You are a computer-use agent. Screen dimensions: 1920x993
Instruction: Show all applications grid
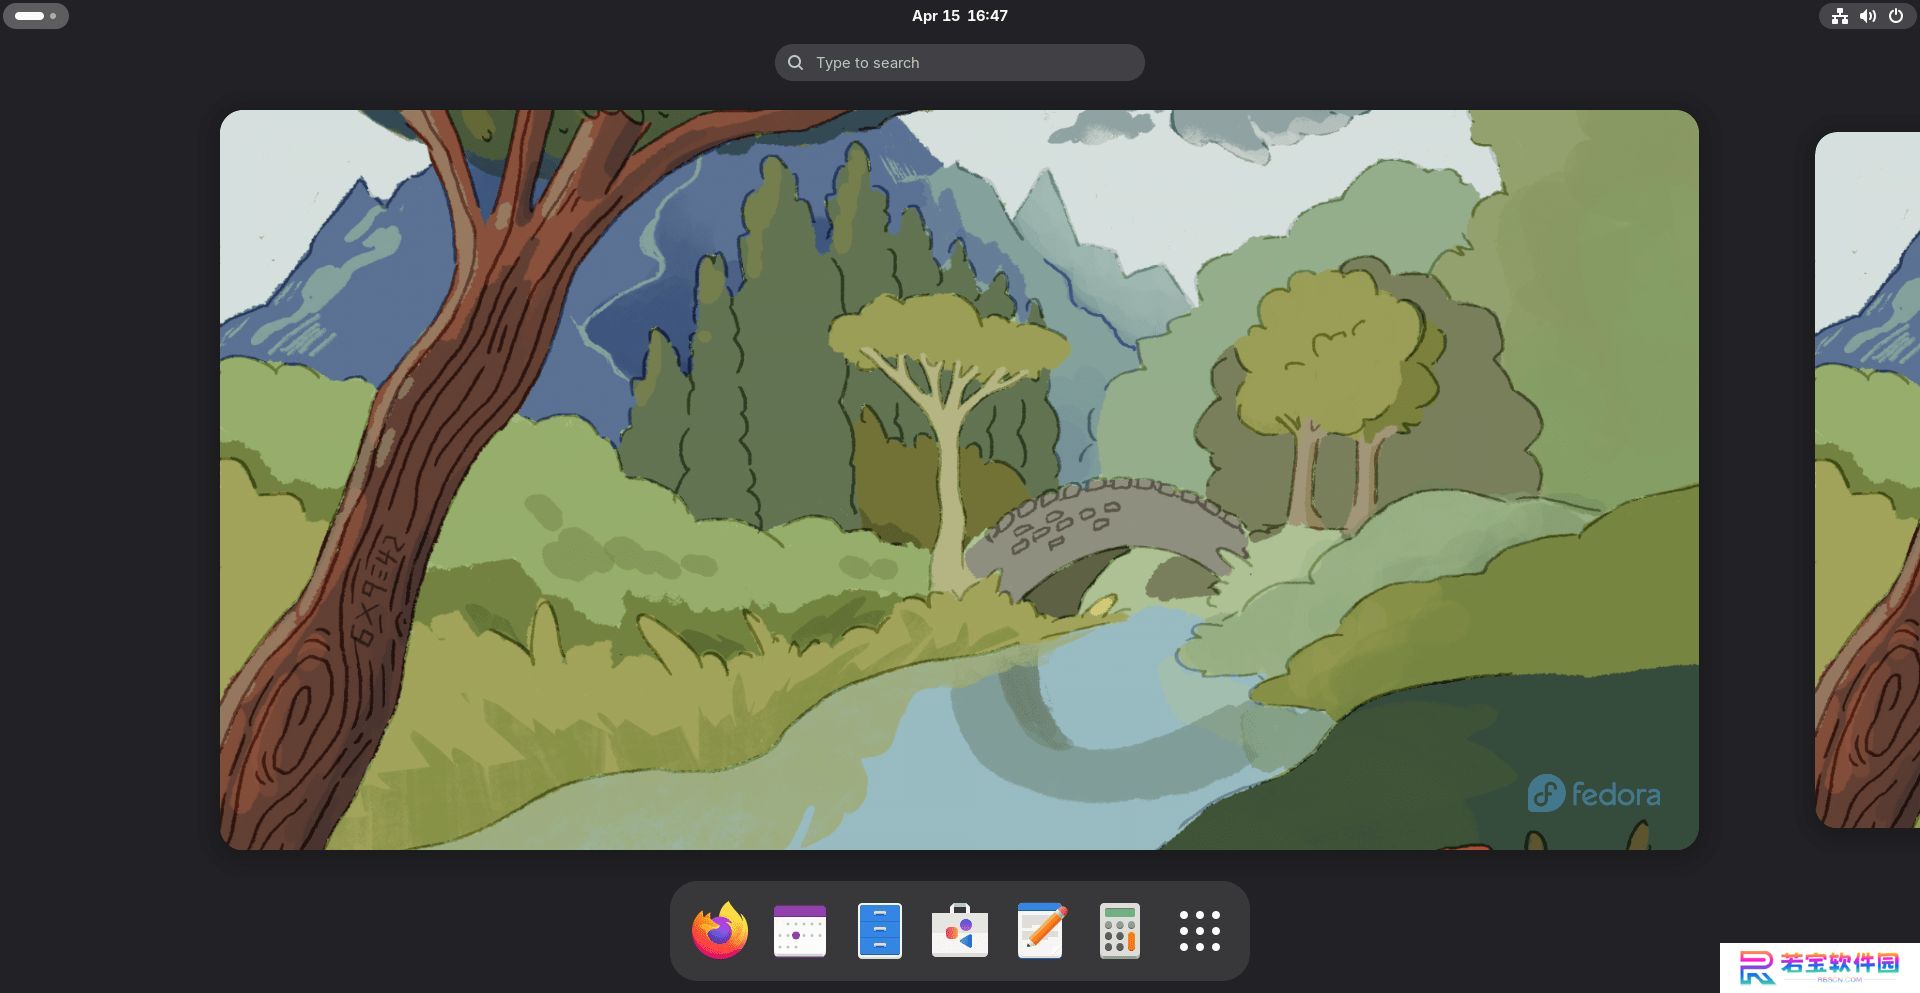tap(1200, 931)
